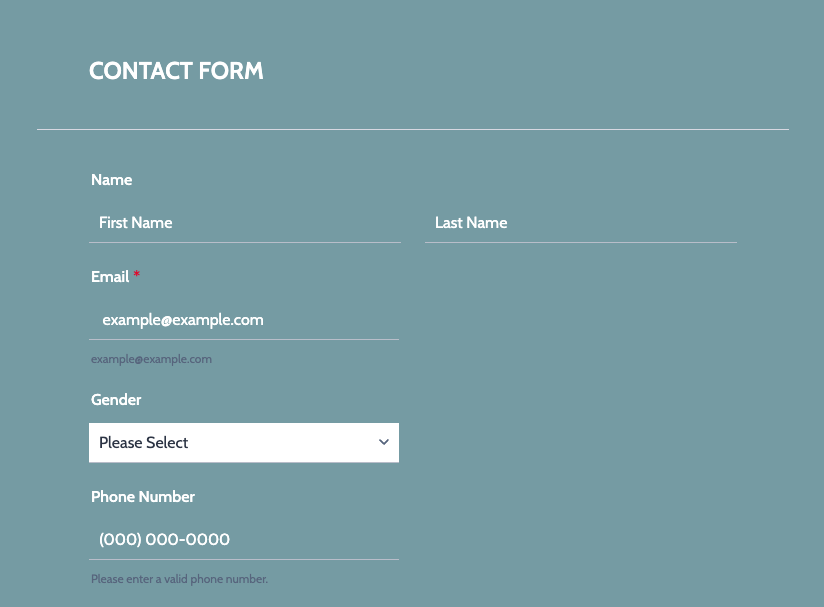Click the underline under the phone input
The width and height of the screenshot is (824, 607).
(244, 559)
